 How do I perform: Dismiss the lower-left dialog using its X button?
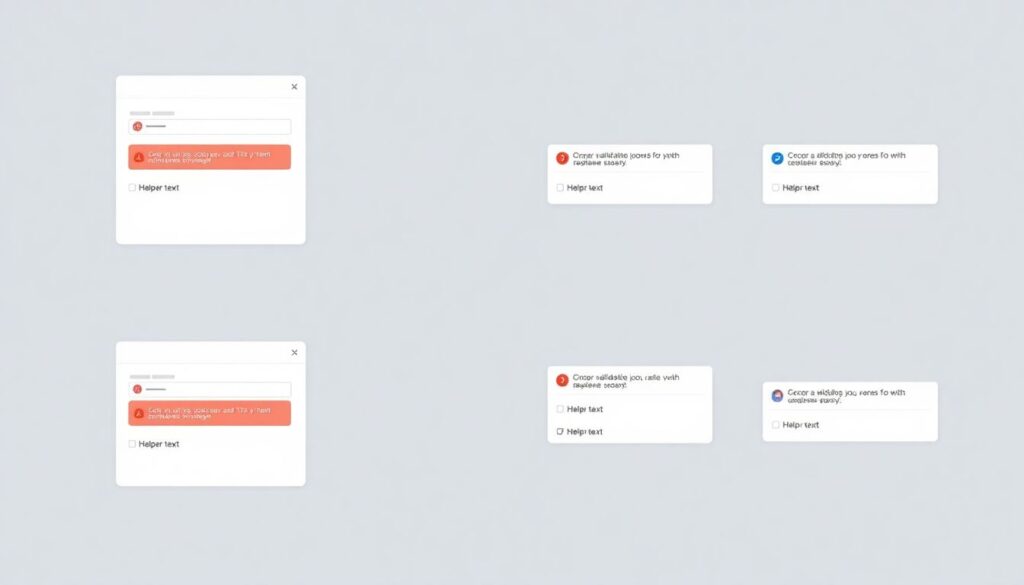[294, 353]
